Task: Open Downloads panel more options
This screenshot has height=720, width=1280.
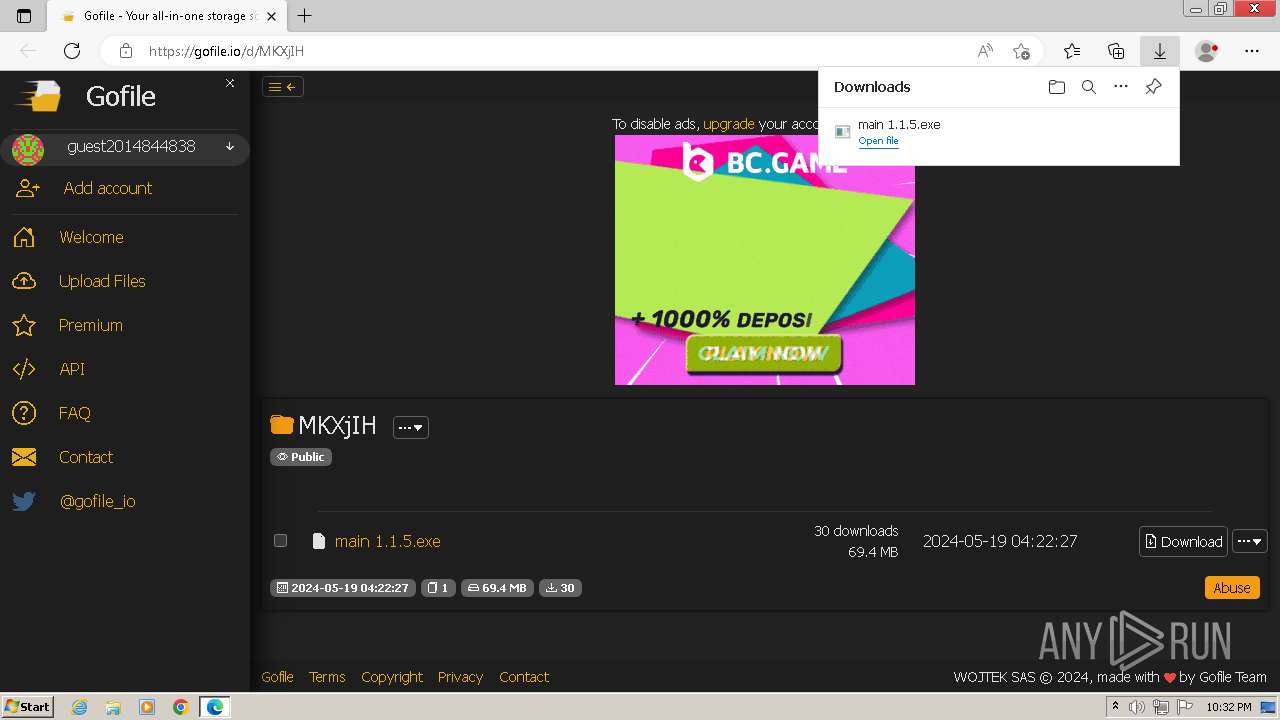Action: point(1121,87)
